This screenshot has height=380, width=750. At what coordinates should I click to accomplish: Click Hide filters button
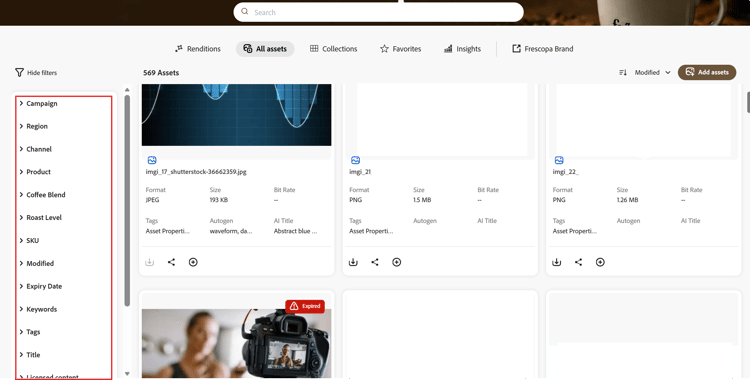pyautogui.click(x=36, y=73)
